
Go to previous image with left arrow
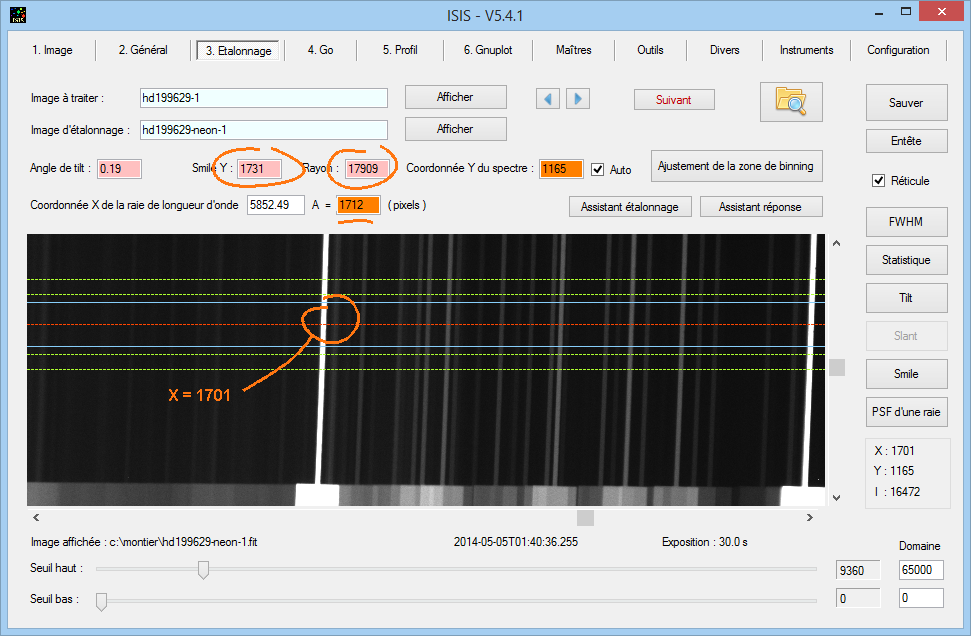coord(547,98)
